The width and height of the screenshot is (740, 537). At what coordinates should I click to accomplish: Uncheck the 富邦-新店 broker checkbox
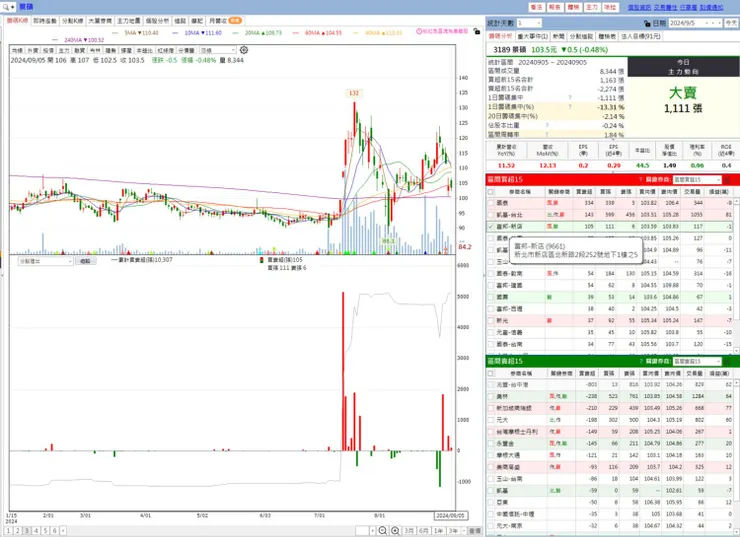coord(491,227)
